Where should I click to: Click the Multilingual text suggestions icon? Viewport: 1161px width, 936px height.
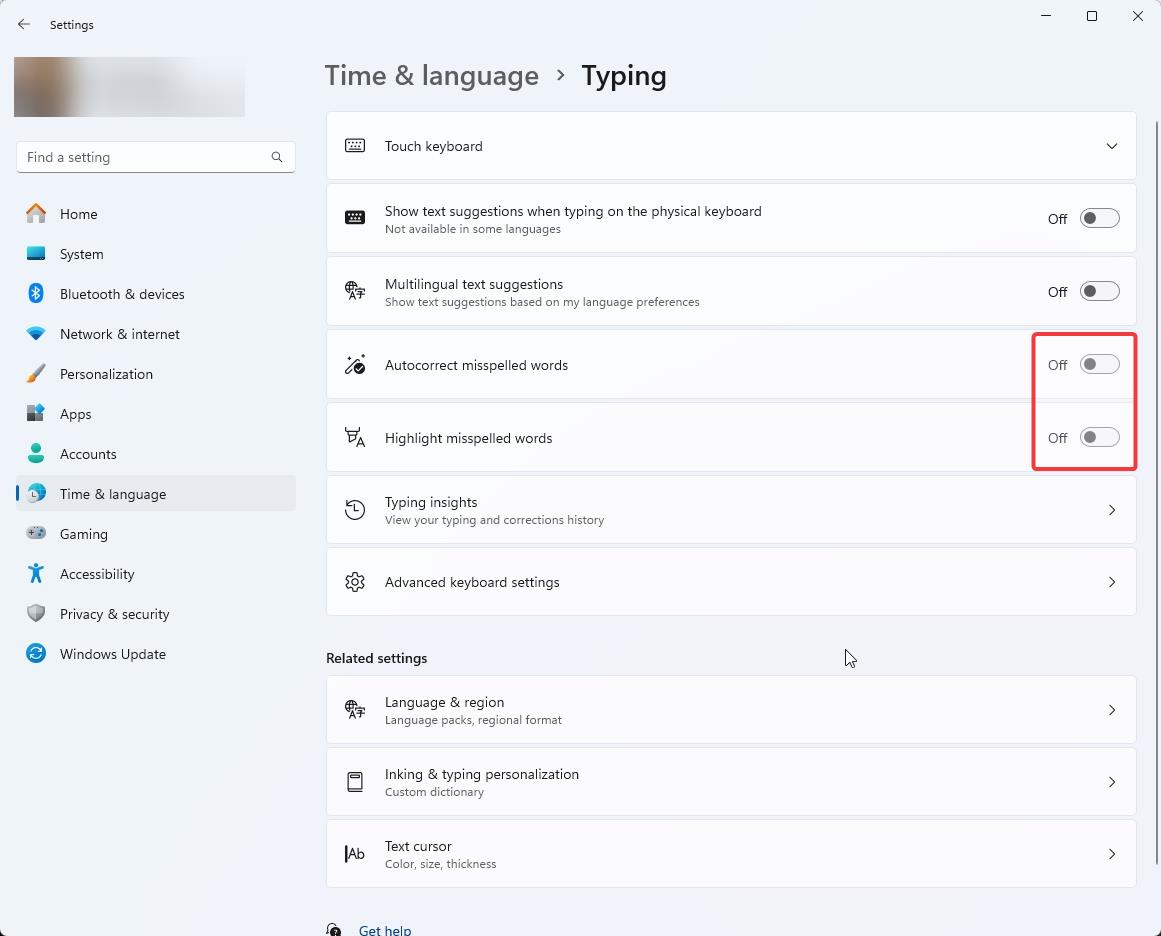(355, 290)
